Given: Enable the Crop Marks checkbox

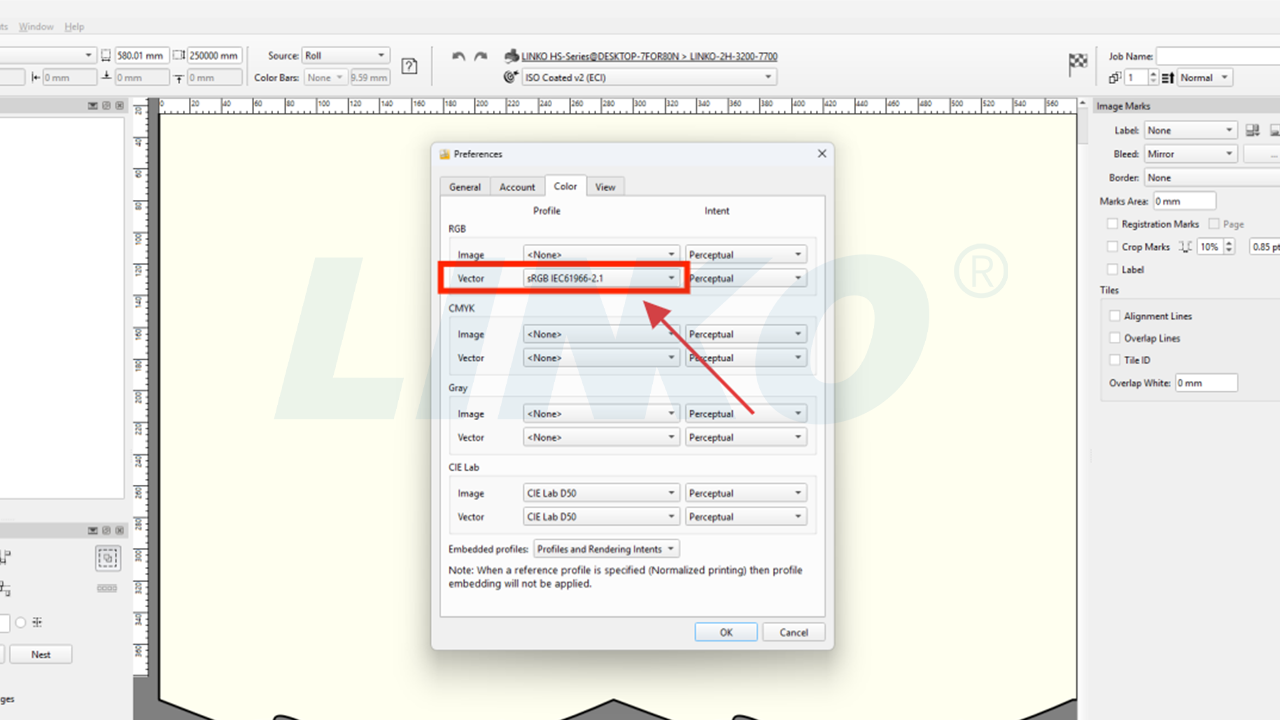Looking at the screenshot, I should click(x=1113, y=247).
